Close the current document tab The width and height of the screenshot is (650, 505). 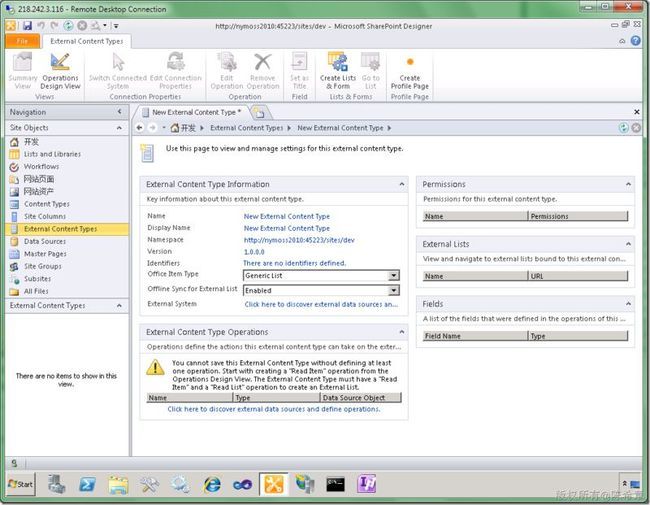tap(636, 112)
